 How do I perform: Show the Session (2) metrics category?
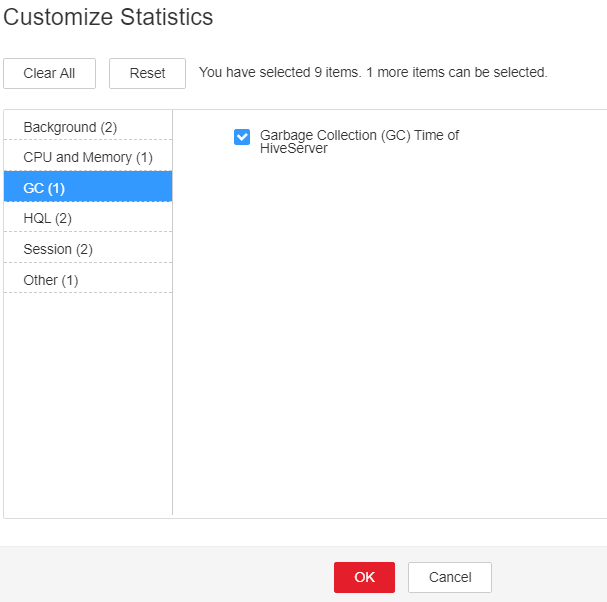click(88, 249)
